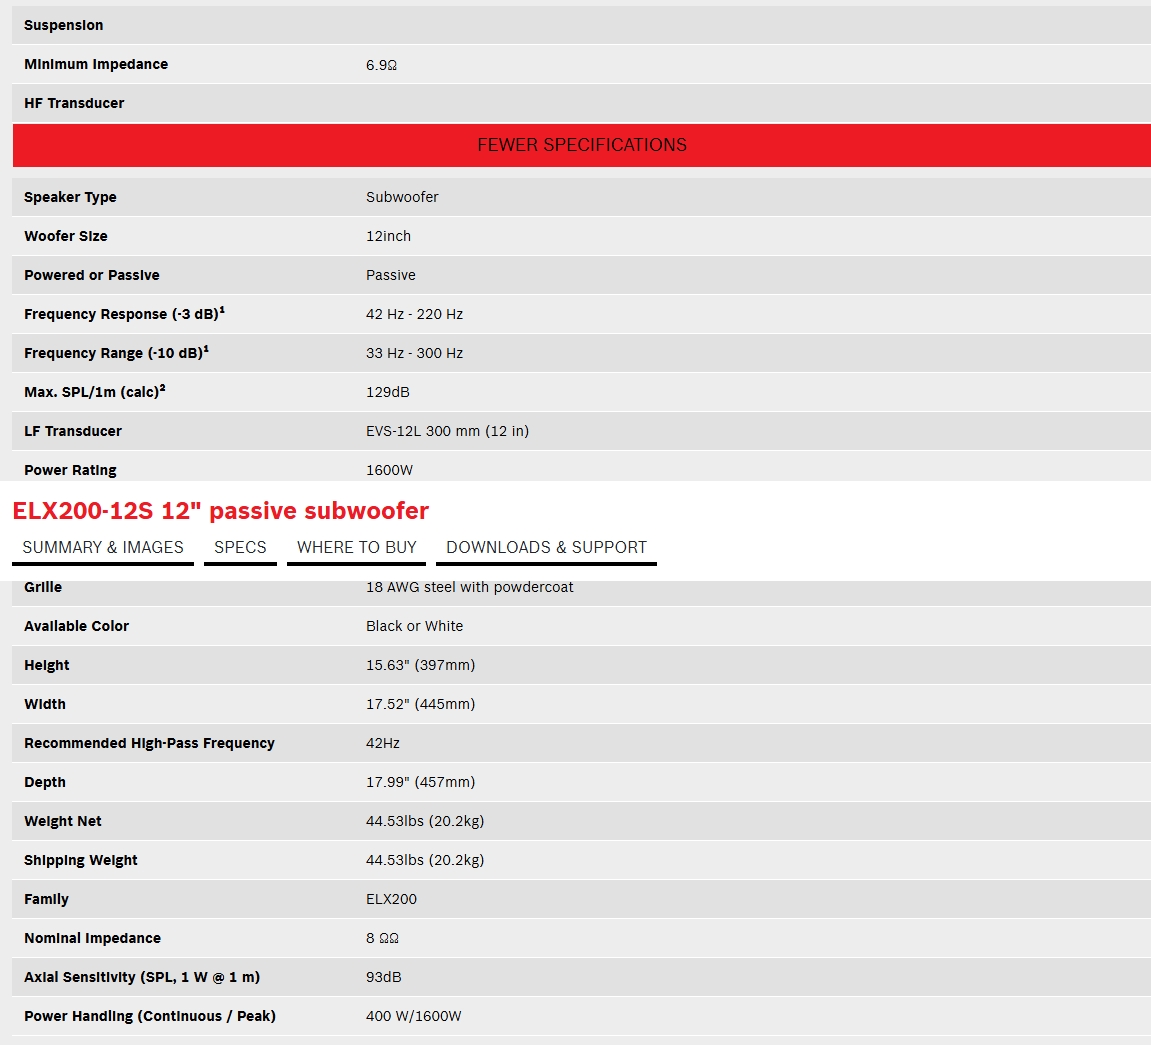Screen dimensions: 1151x1045
Task: Click the ELX200-12S 12" passive subwoofer heading
Action: tap(221, 511)
